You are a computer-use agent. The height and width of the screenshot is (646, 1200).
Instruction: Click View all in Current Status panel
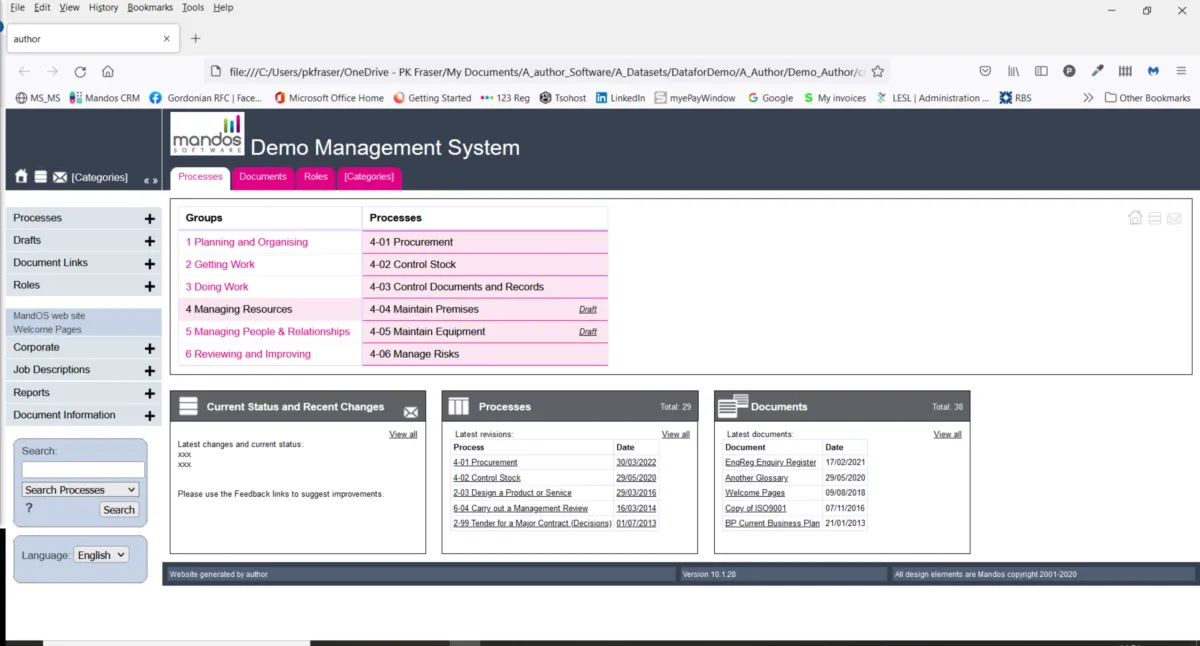(x=403, y=435)
